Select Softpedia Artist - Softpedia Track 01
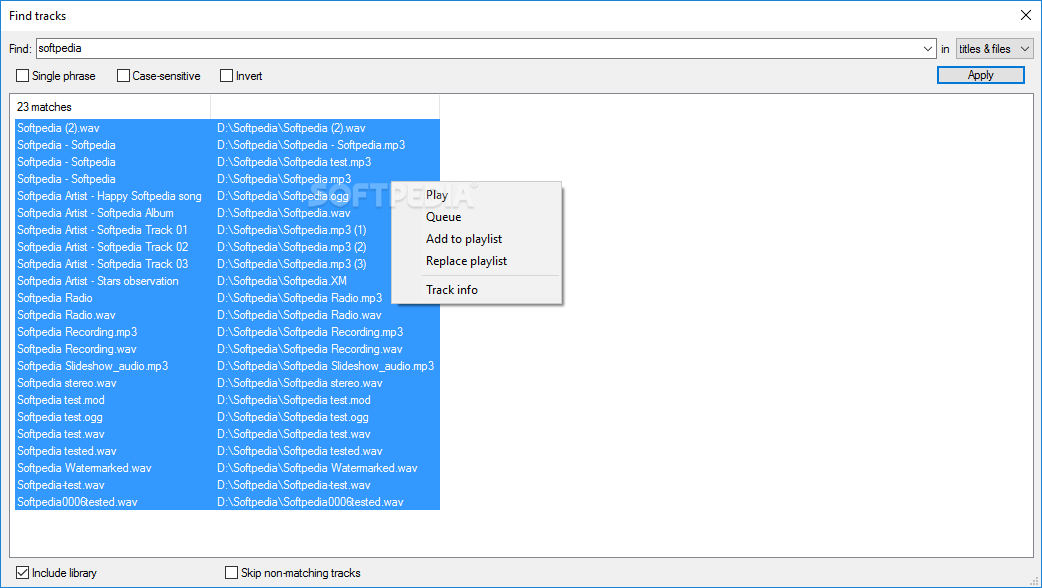 [102, 230]
